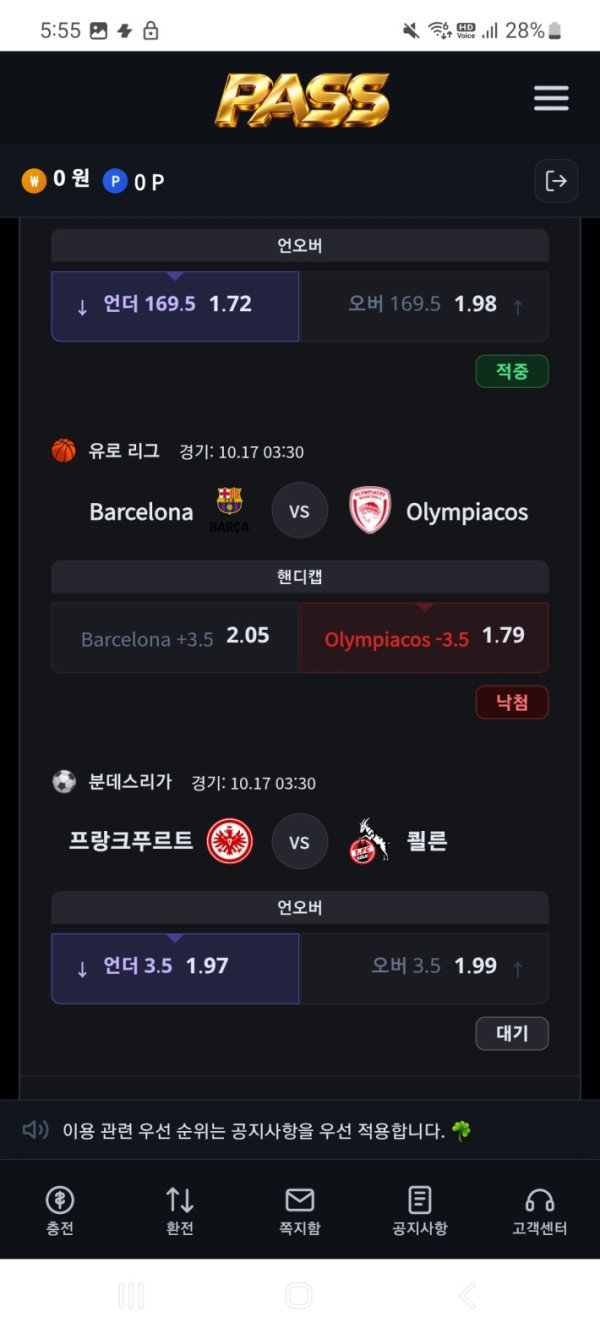Open the 쪽지함 envelope icon

click(300, 1200)
